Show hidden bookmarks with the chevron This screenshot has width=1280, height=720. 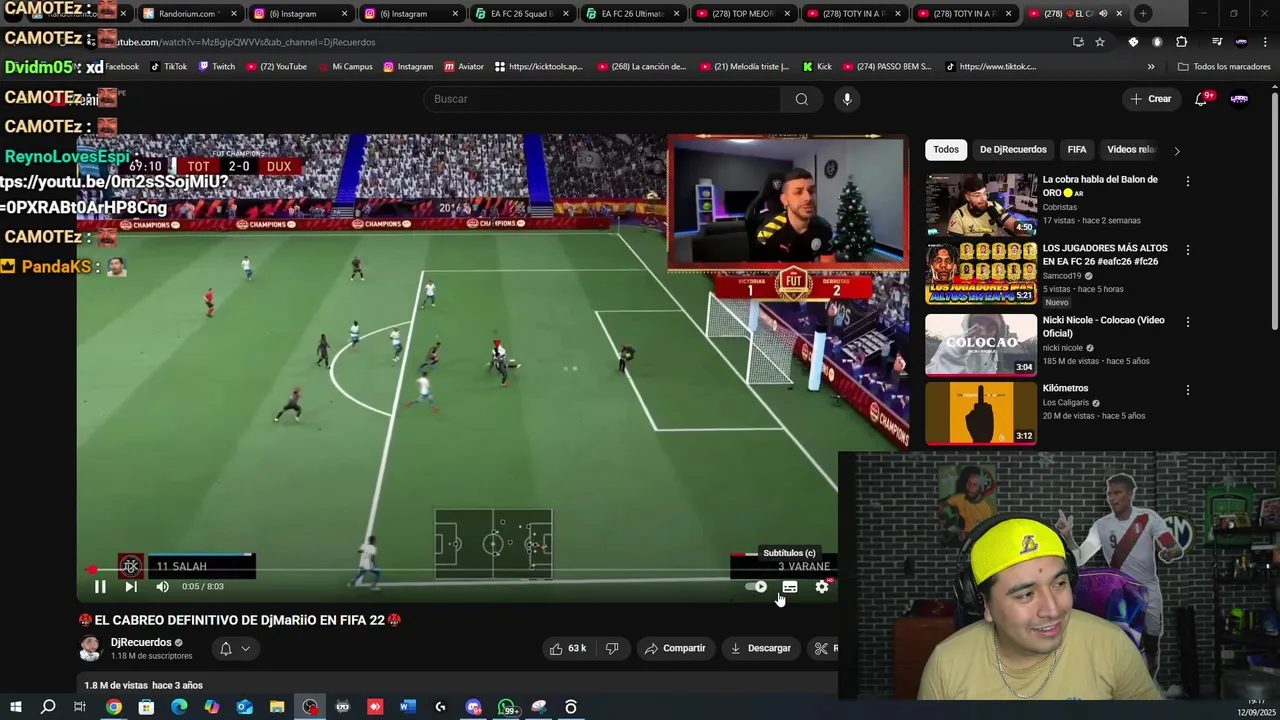coord(1151,67)
